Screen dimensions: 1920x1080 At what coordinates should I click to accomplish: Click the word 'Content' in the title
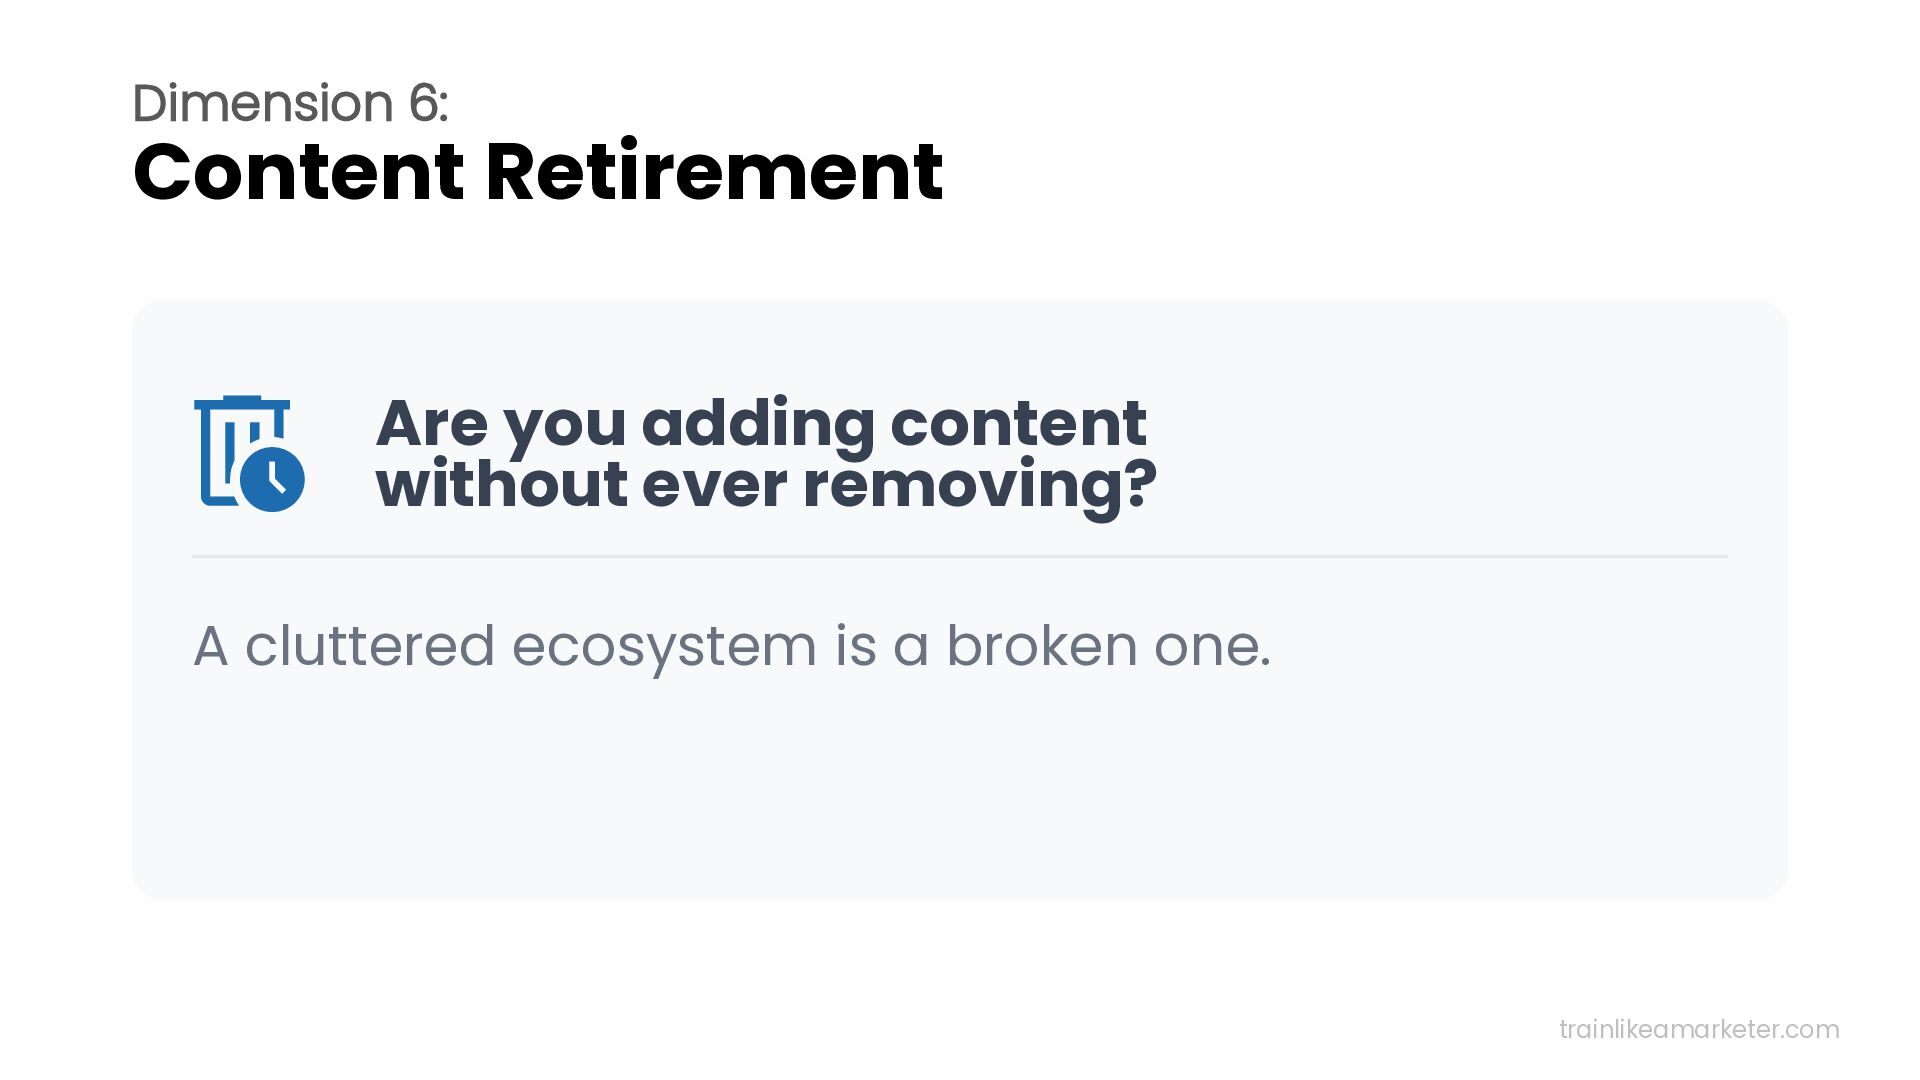298,172
